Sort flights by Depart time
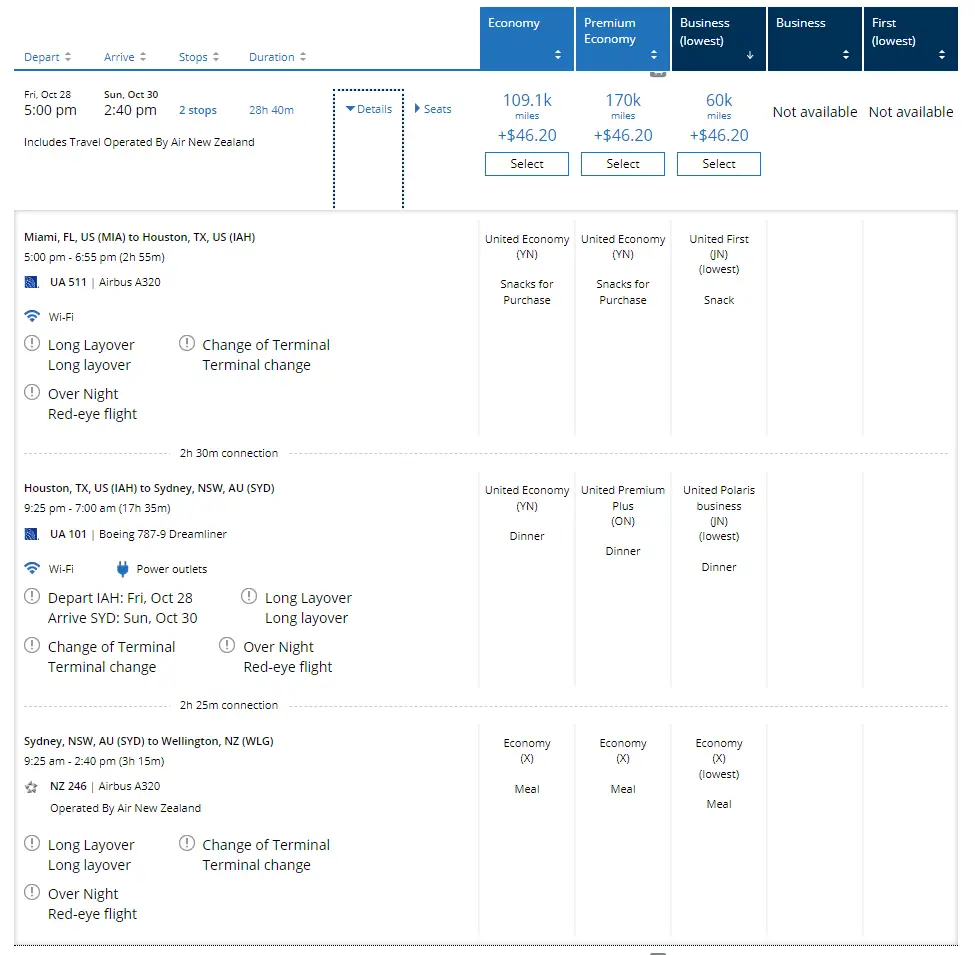Image resolution: width=975 pixels, height=955 pixels. click(x=48, y=57)
